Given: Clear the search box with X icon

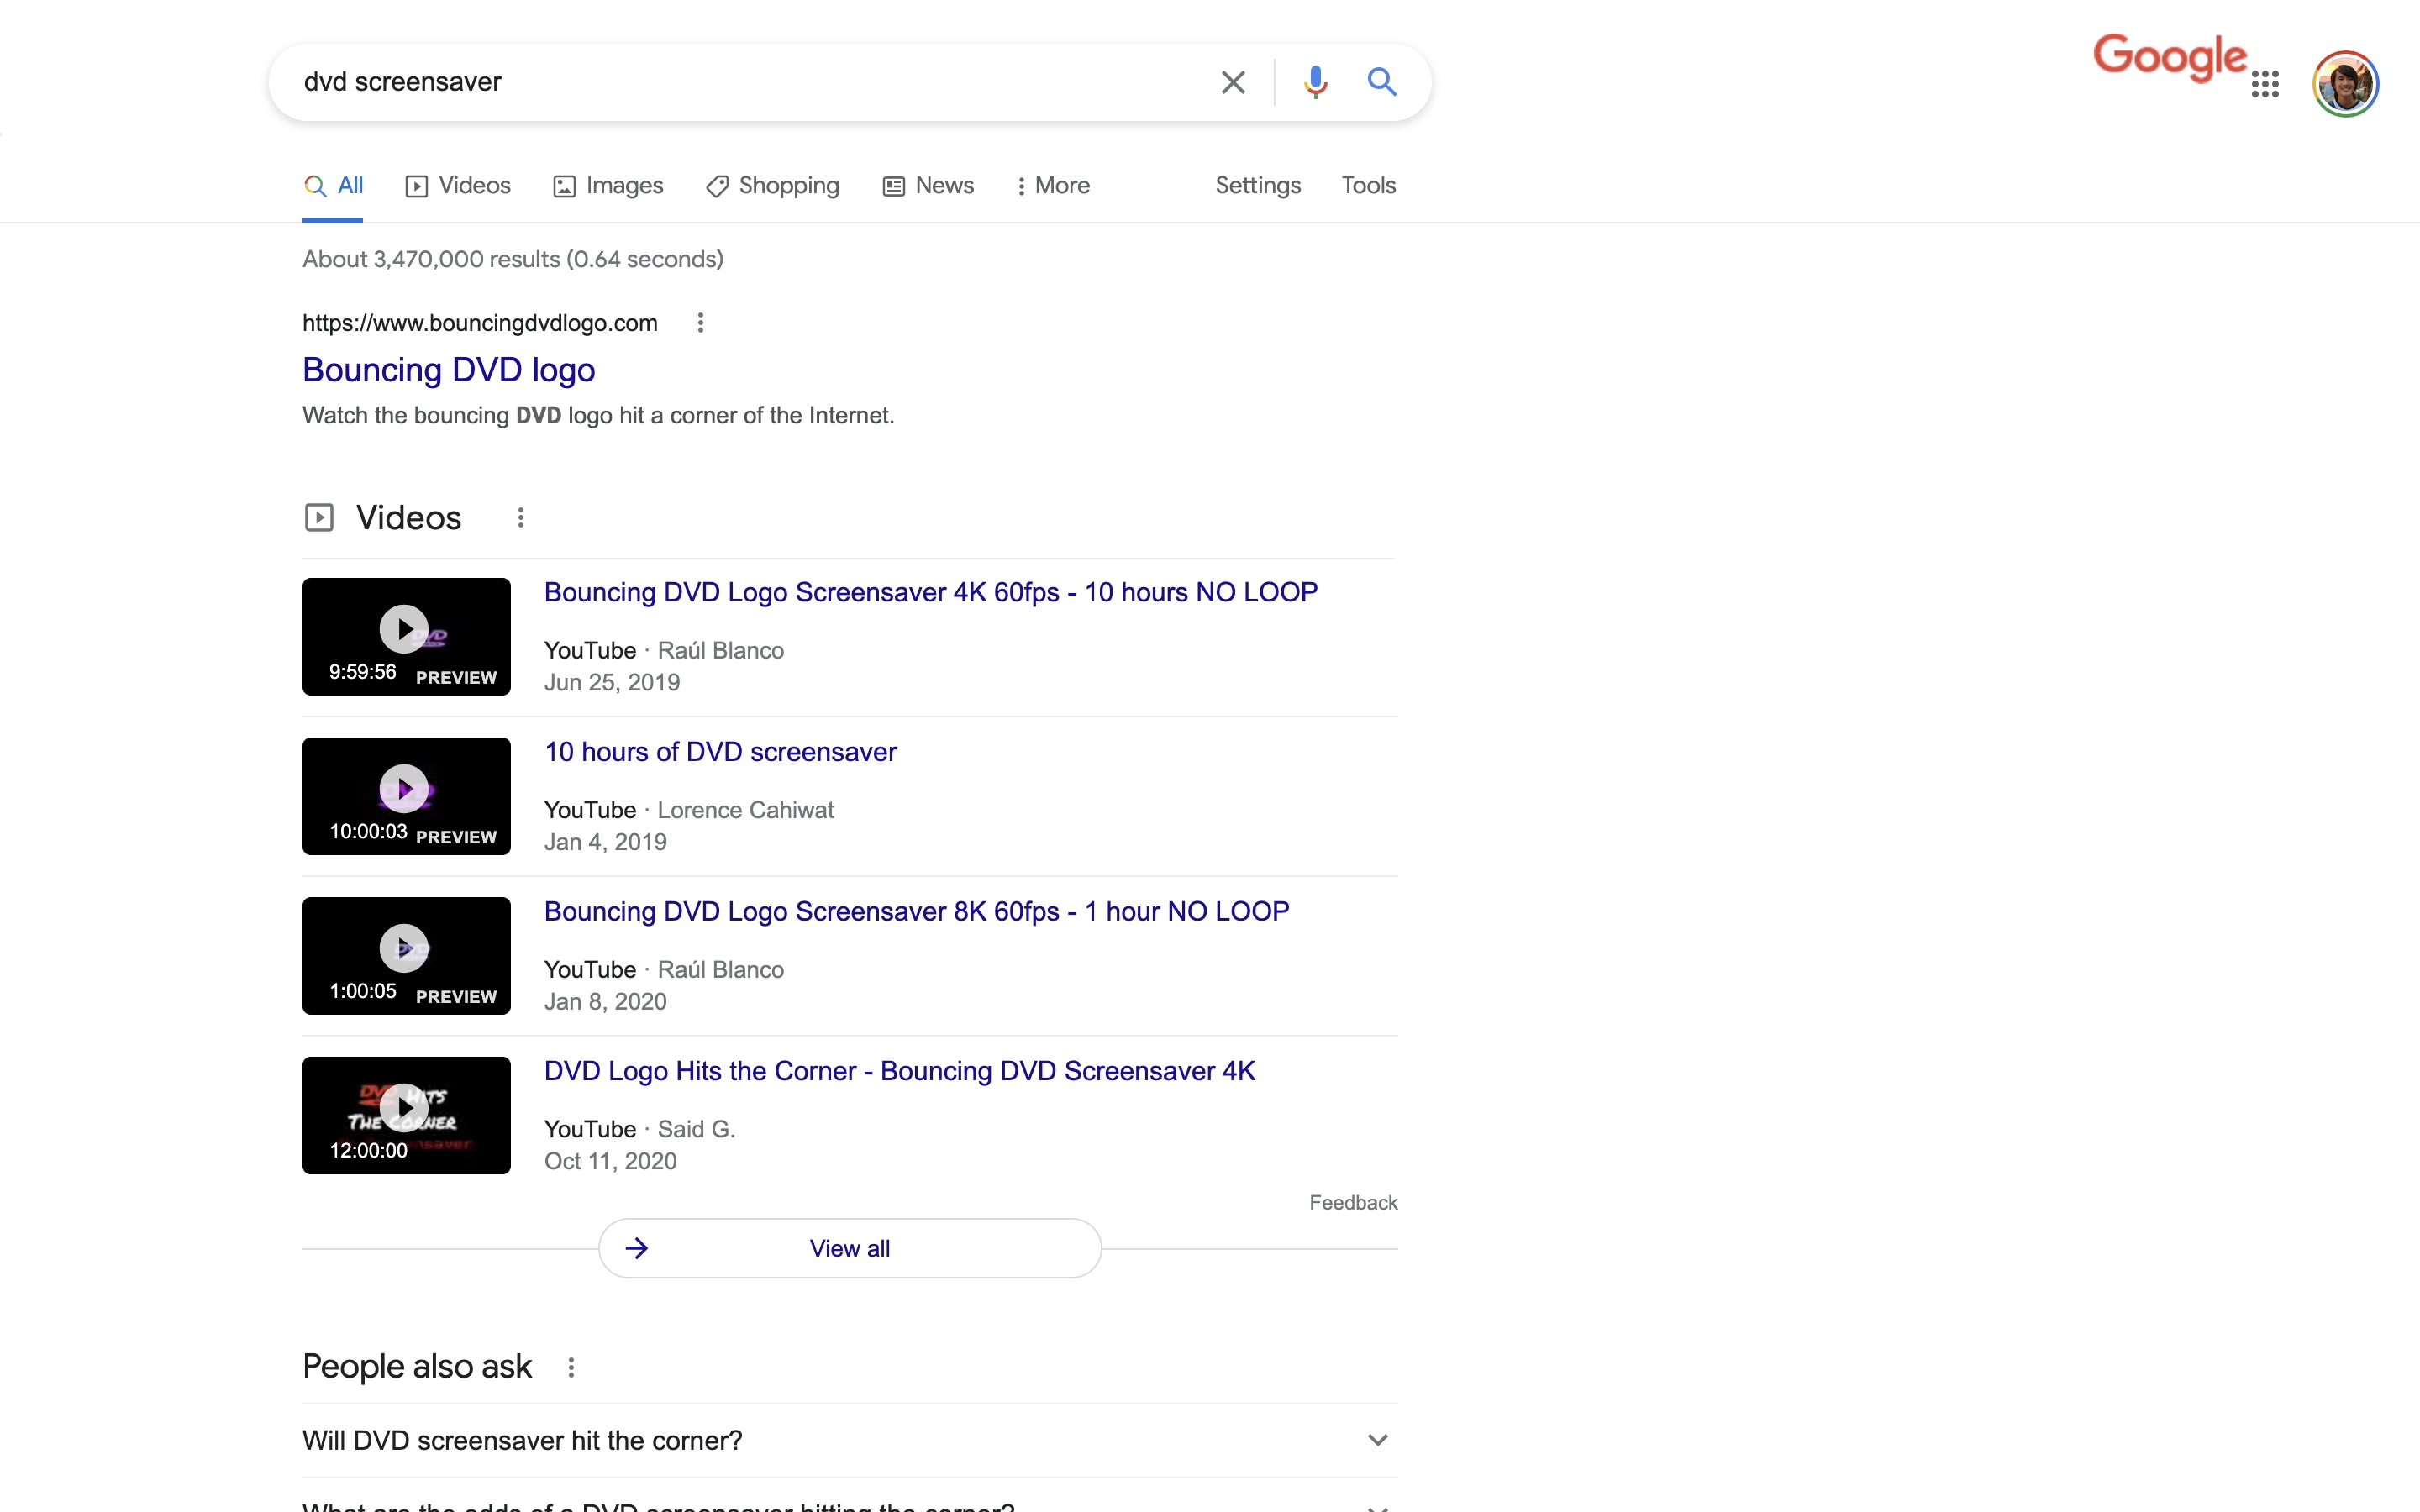Looking at the screenshot, I should [1233, 82].
